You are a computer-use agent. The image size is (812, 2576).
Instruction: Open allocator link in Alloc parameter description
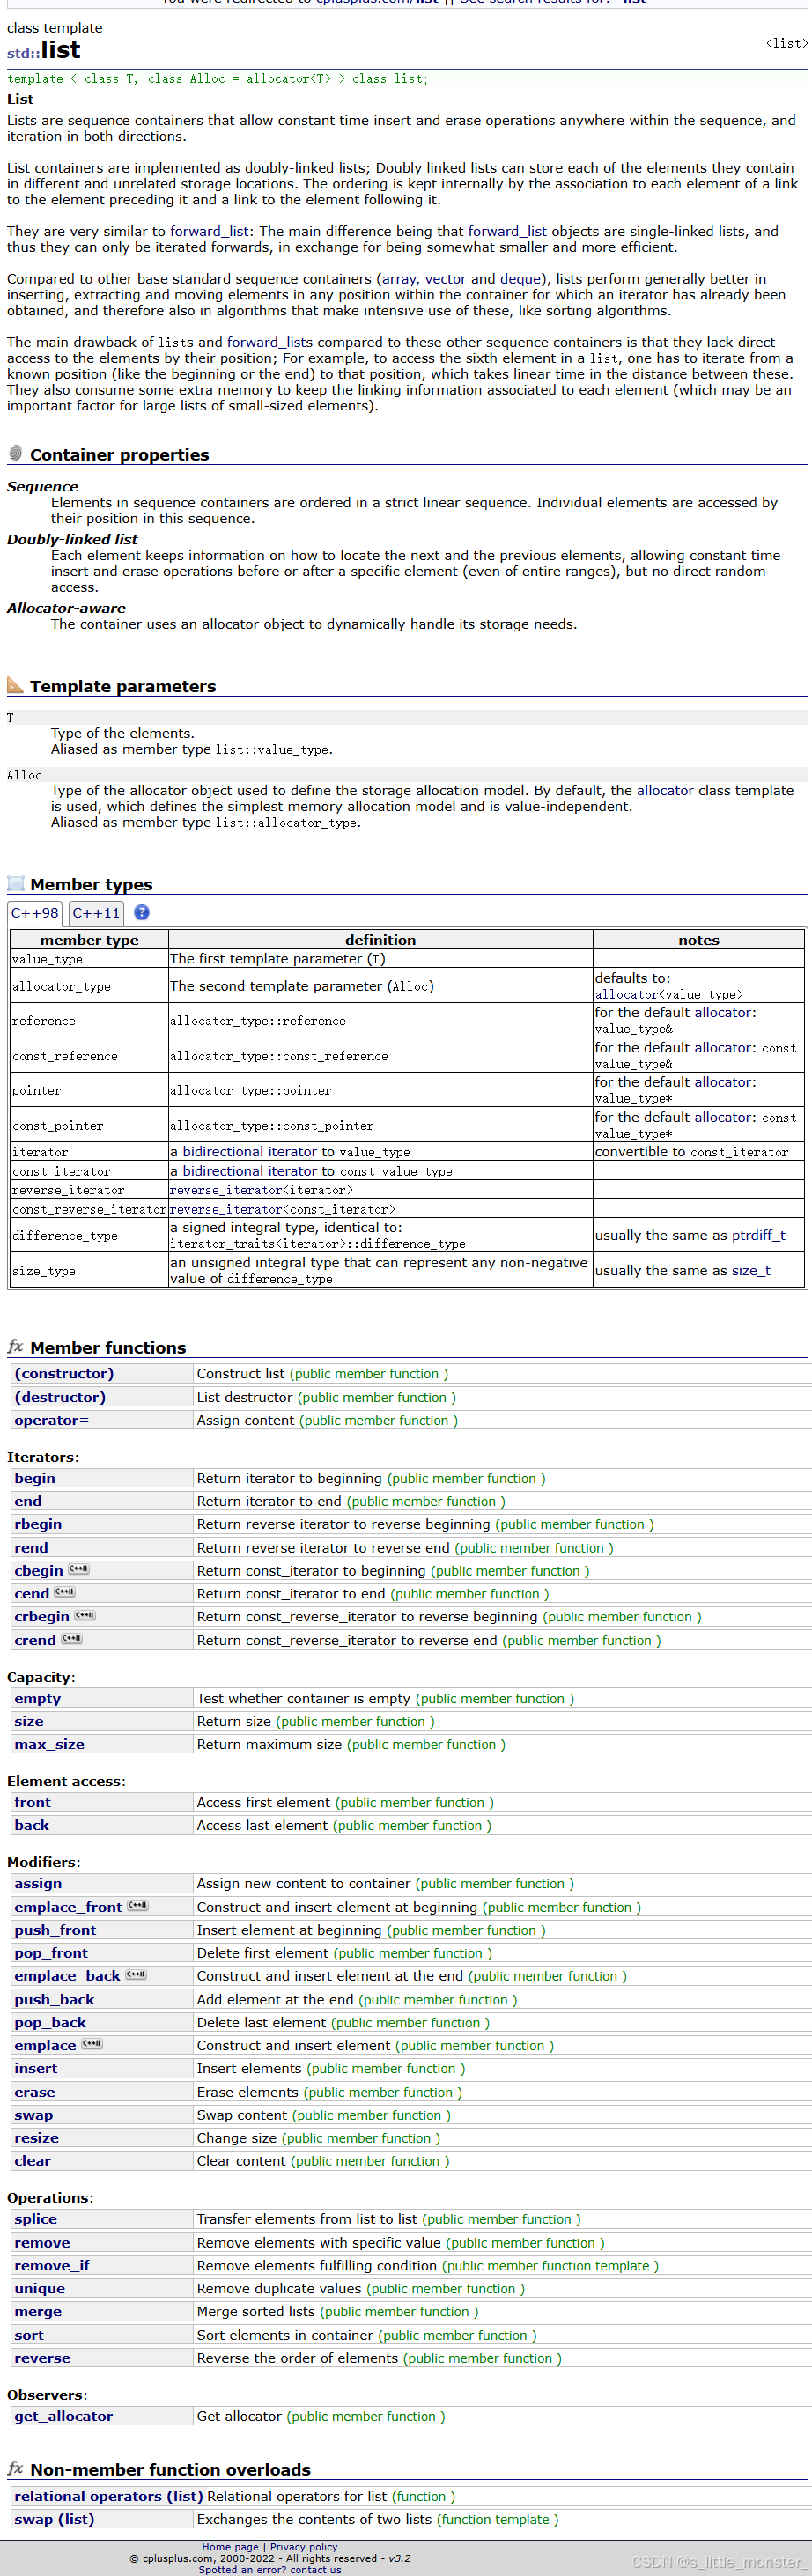click(665, 790)
